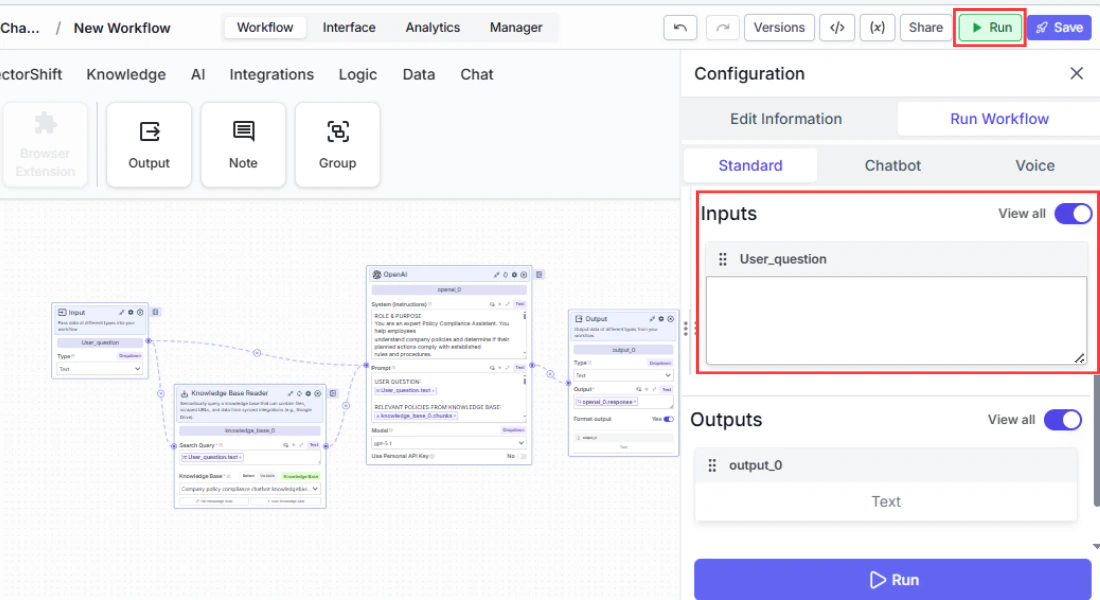This screenshot has height=600, width=1100.
Task: Click the refresh icon on the OpenAI node
Action: pos(505,275)
